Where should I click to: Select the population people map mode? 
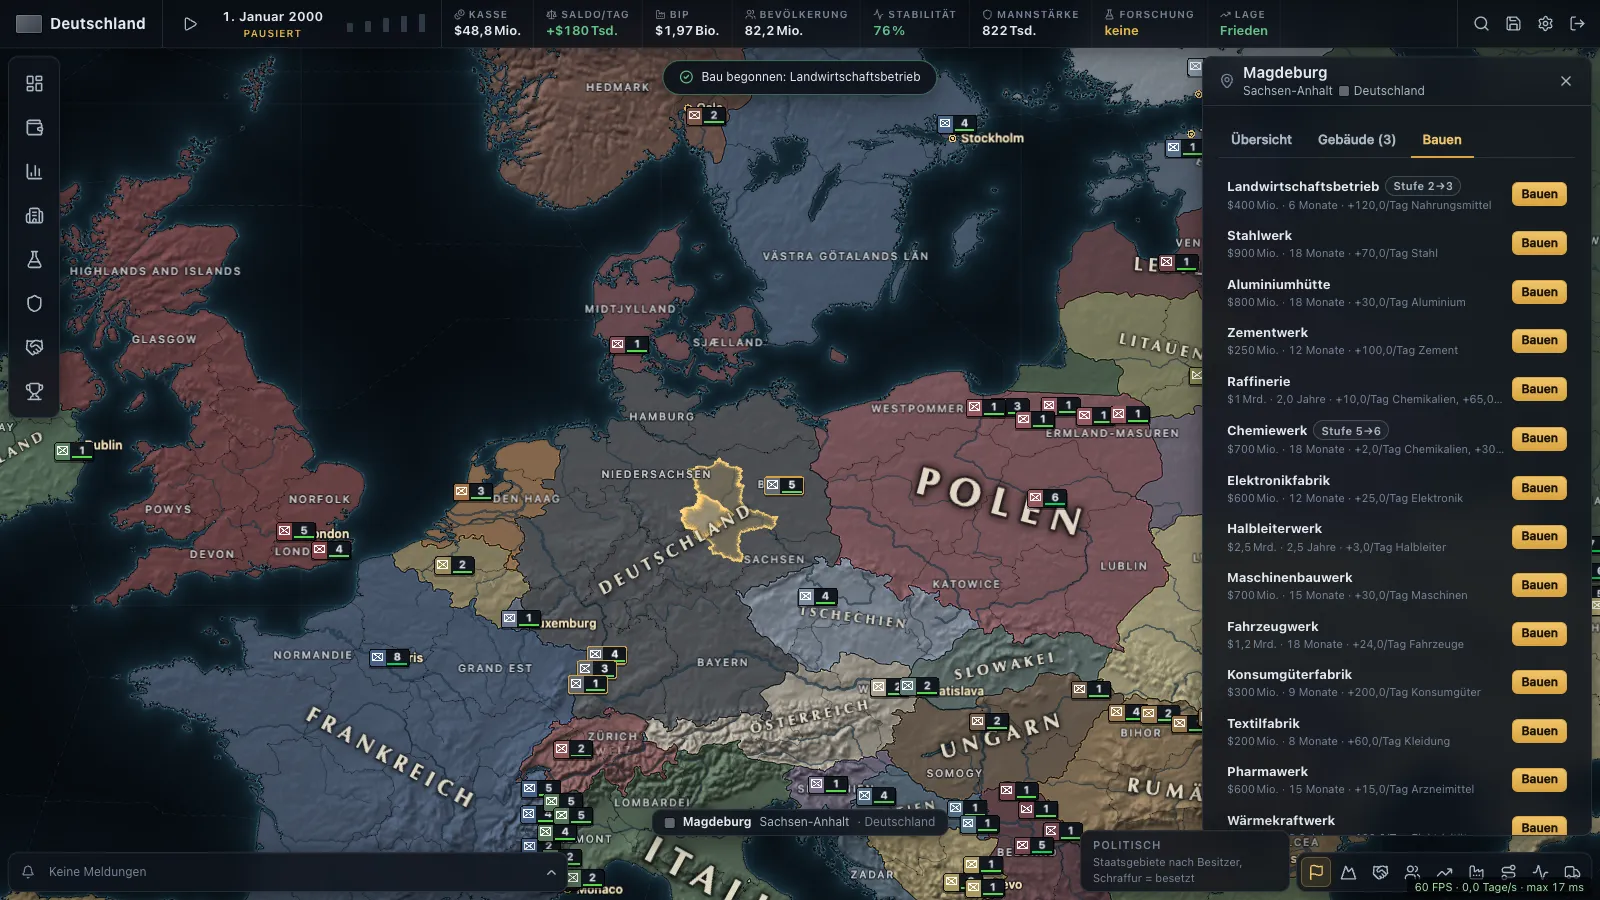click(1412, 872)
